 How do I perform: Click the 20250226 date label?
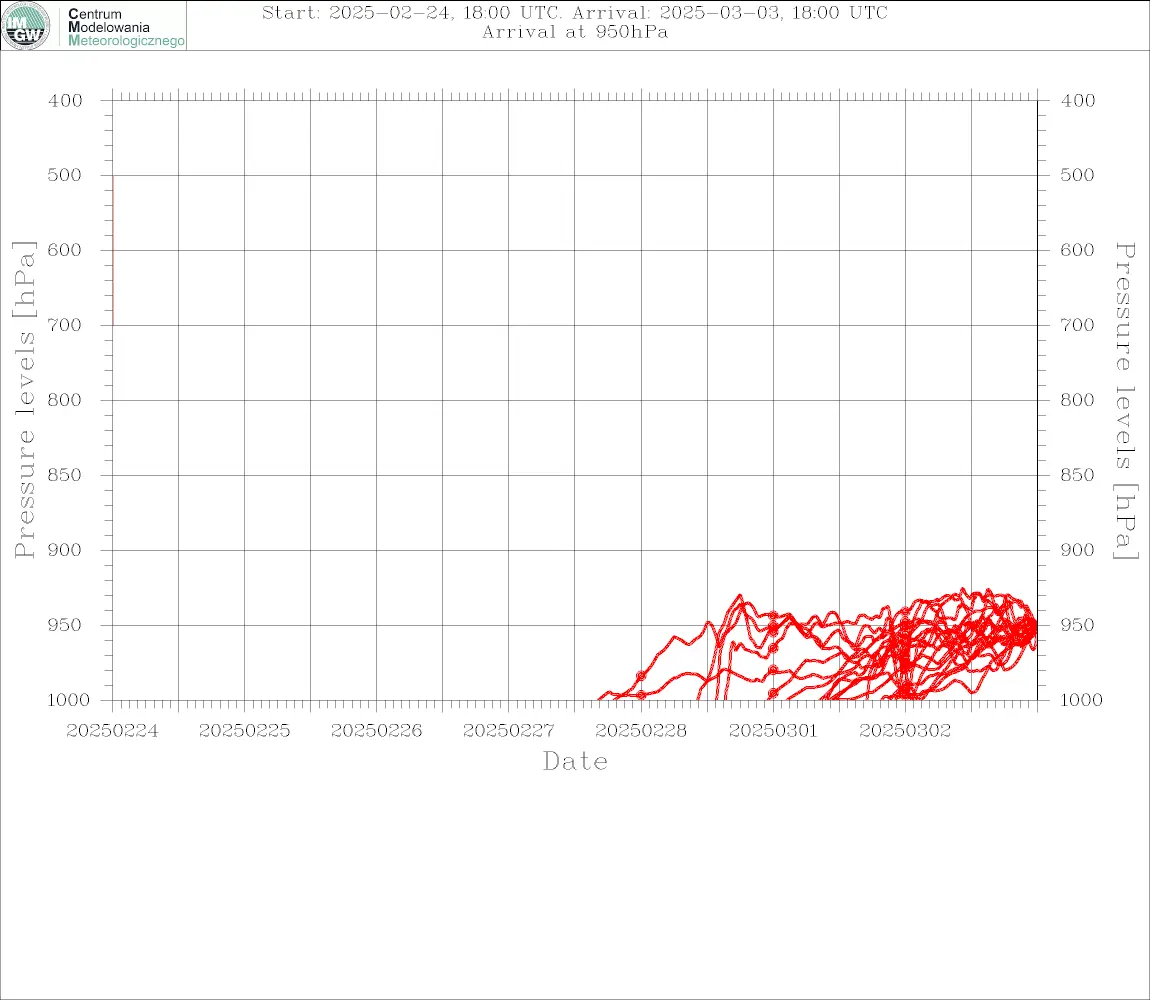376,731
